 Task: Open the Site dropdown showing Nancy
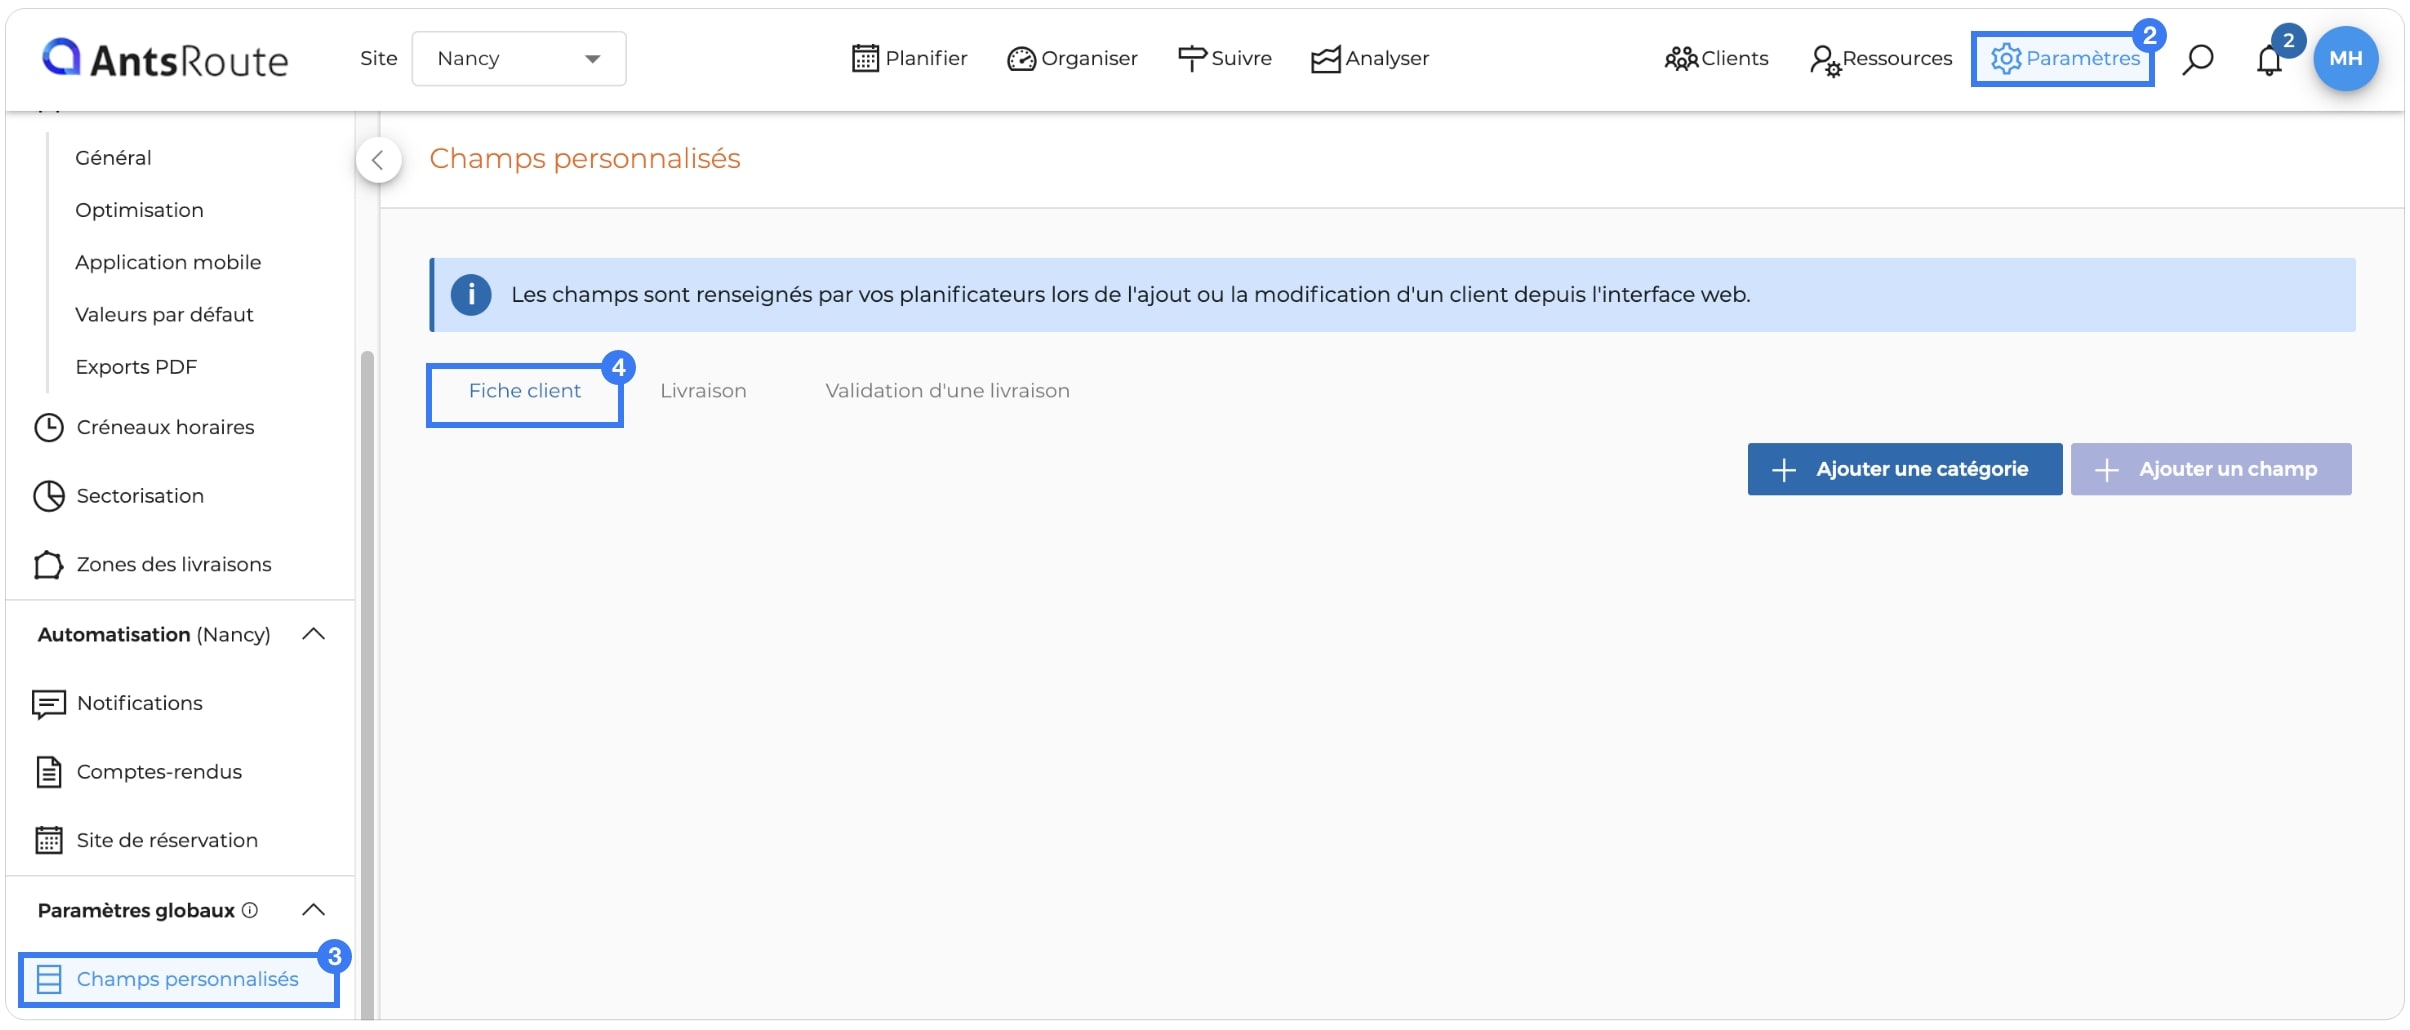pos(519,58)
